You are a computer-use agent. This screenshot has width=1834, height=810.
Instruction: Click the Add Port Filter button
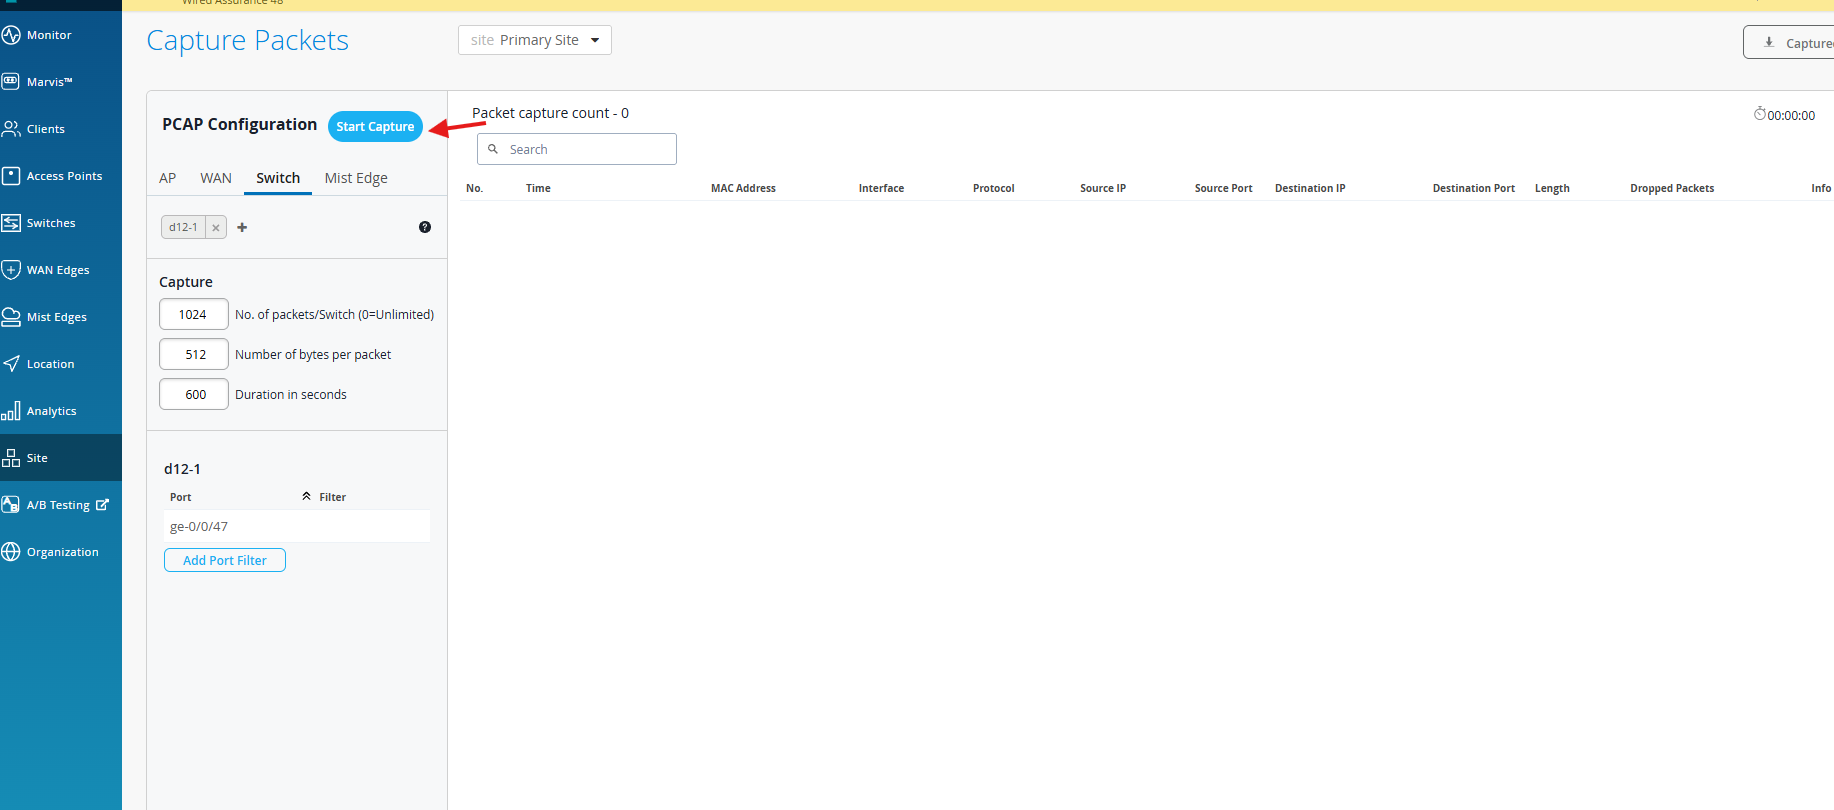225,560
